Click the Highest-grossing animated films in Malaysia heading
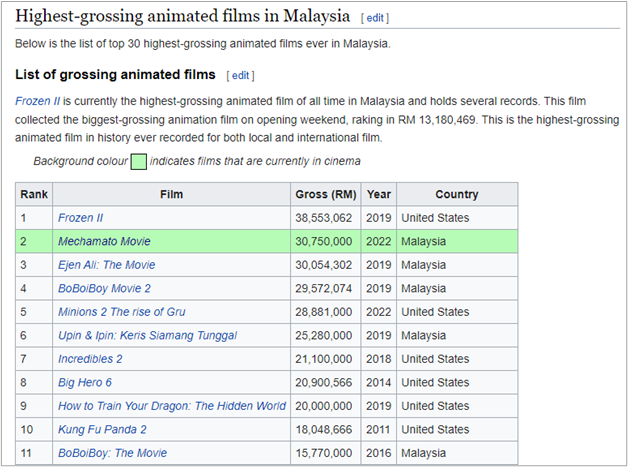628x467 pixels. point(183,16)
